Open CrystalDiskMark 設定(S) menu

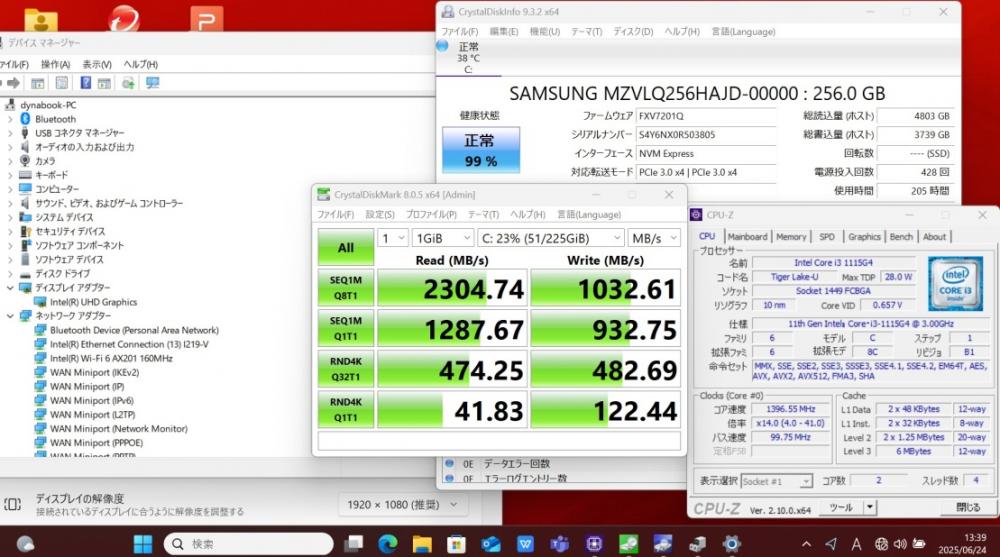379,214
